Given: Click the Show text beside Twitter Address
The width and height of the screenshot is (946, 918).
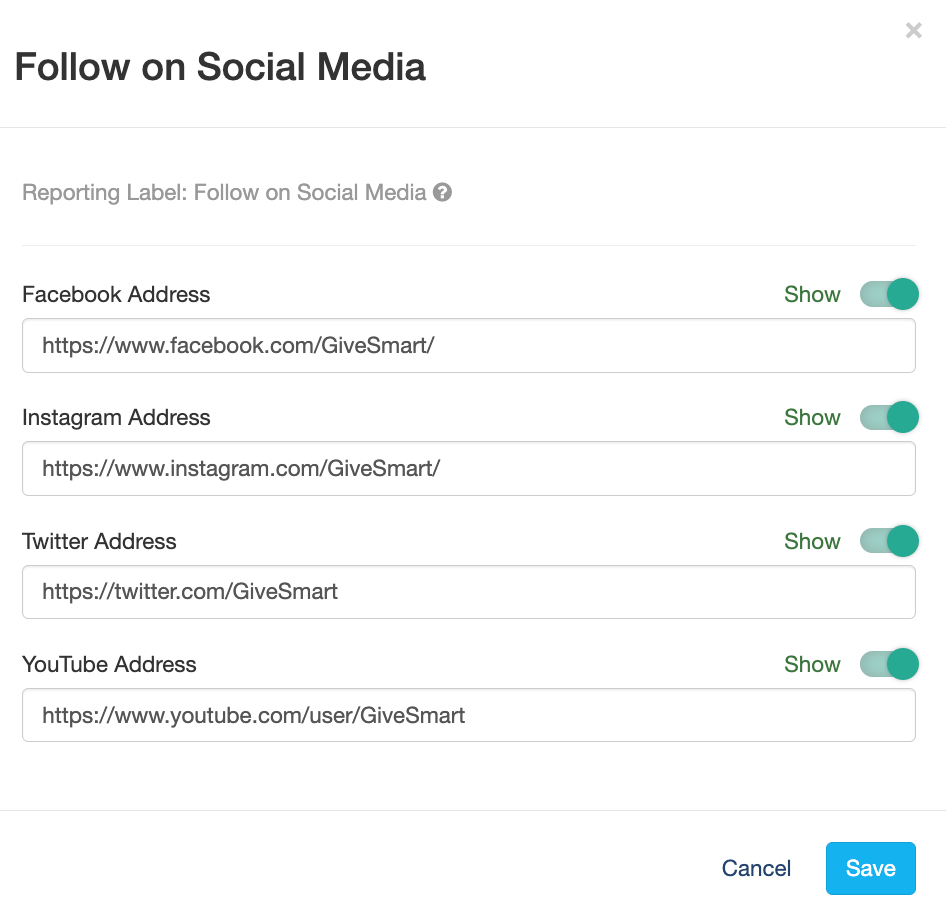Looking at the screenshot, I should [812, 541].
